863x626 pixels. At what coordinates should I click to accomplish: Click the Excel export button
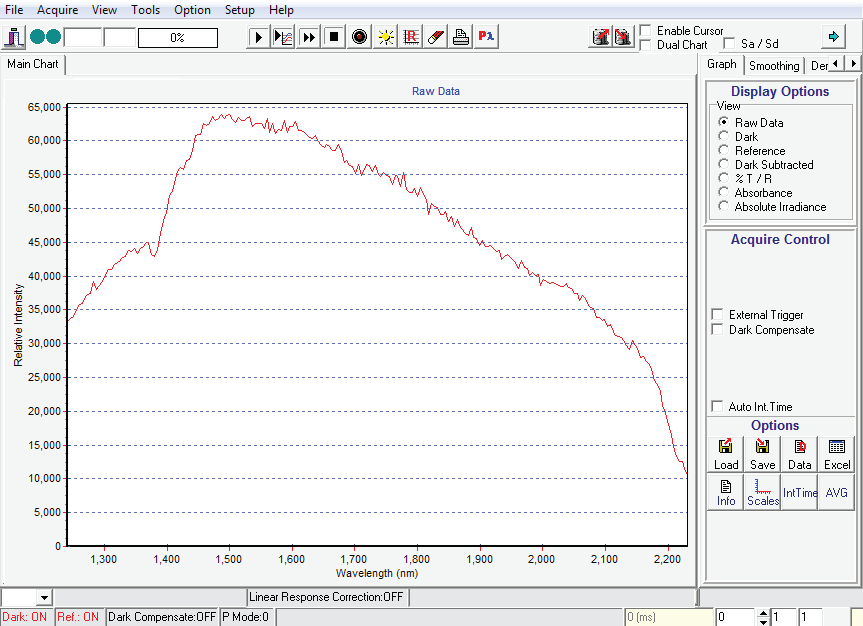coord(837,454)
